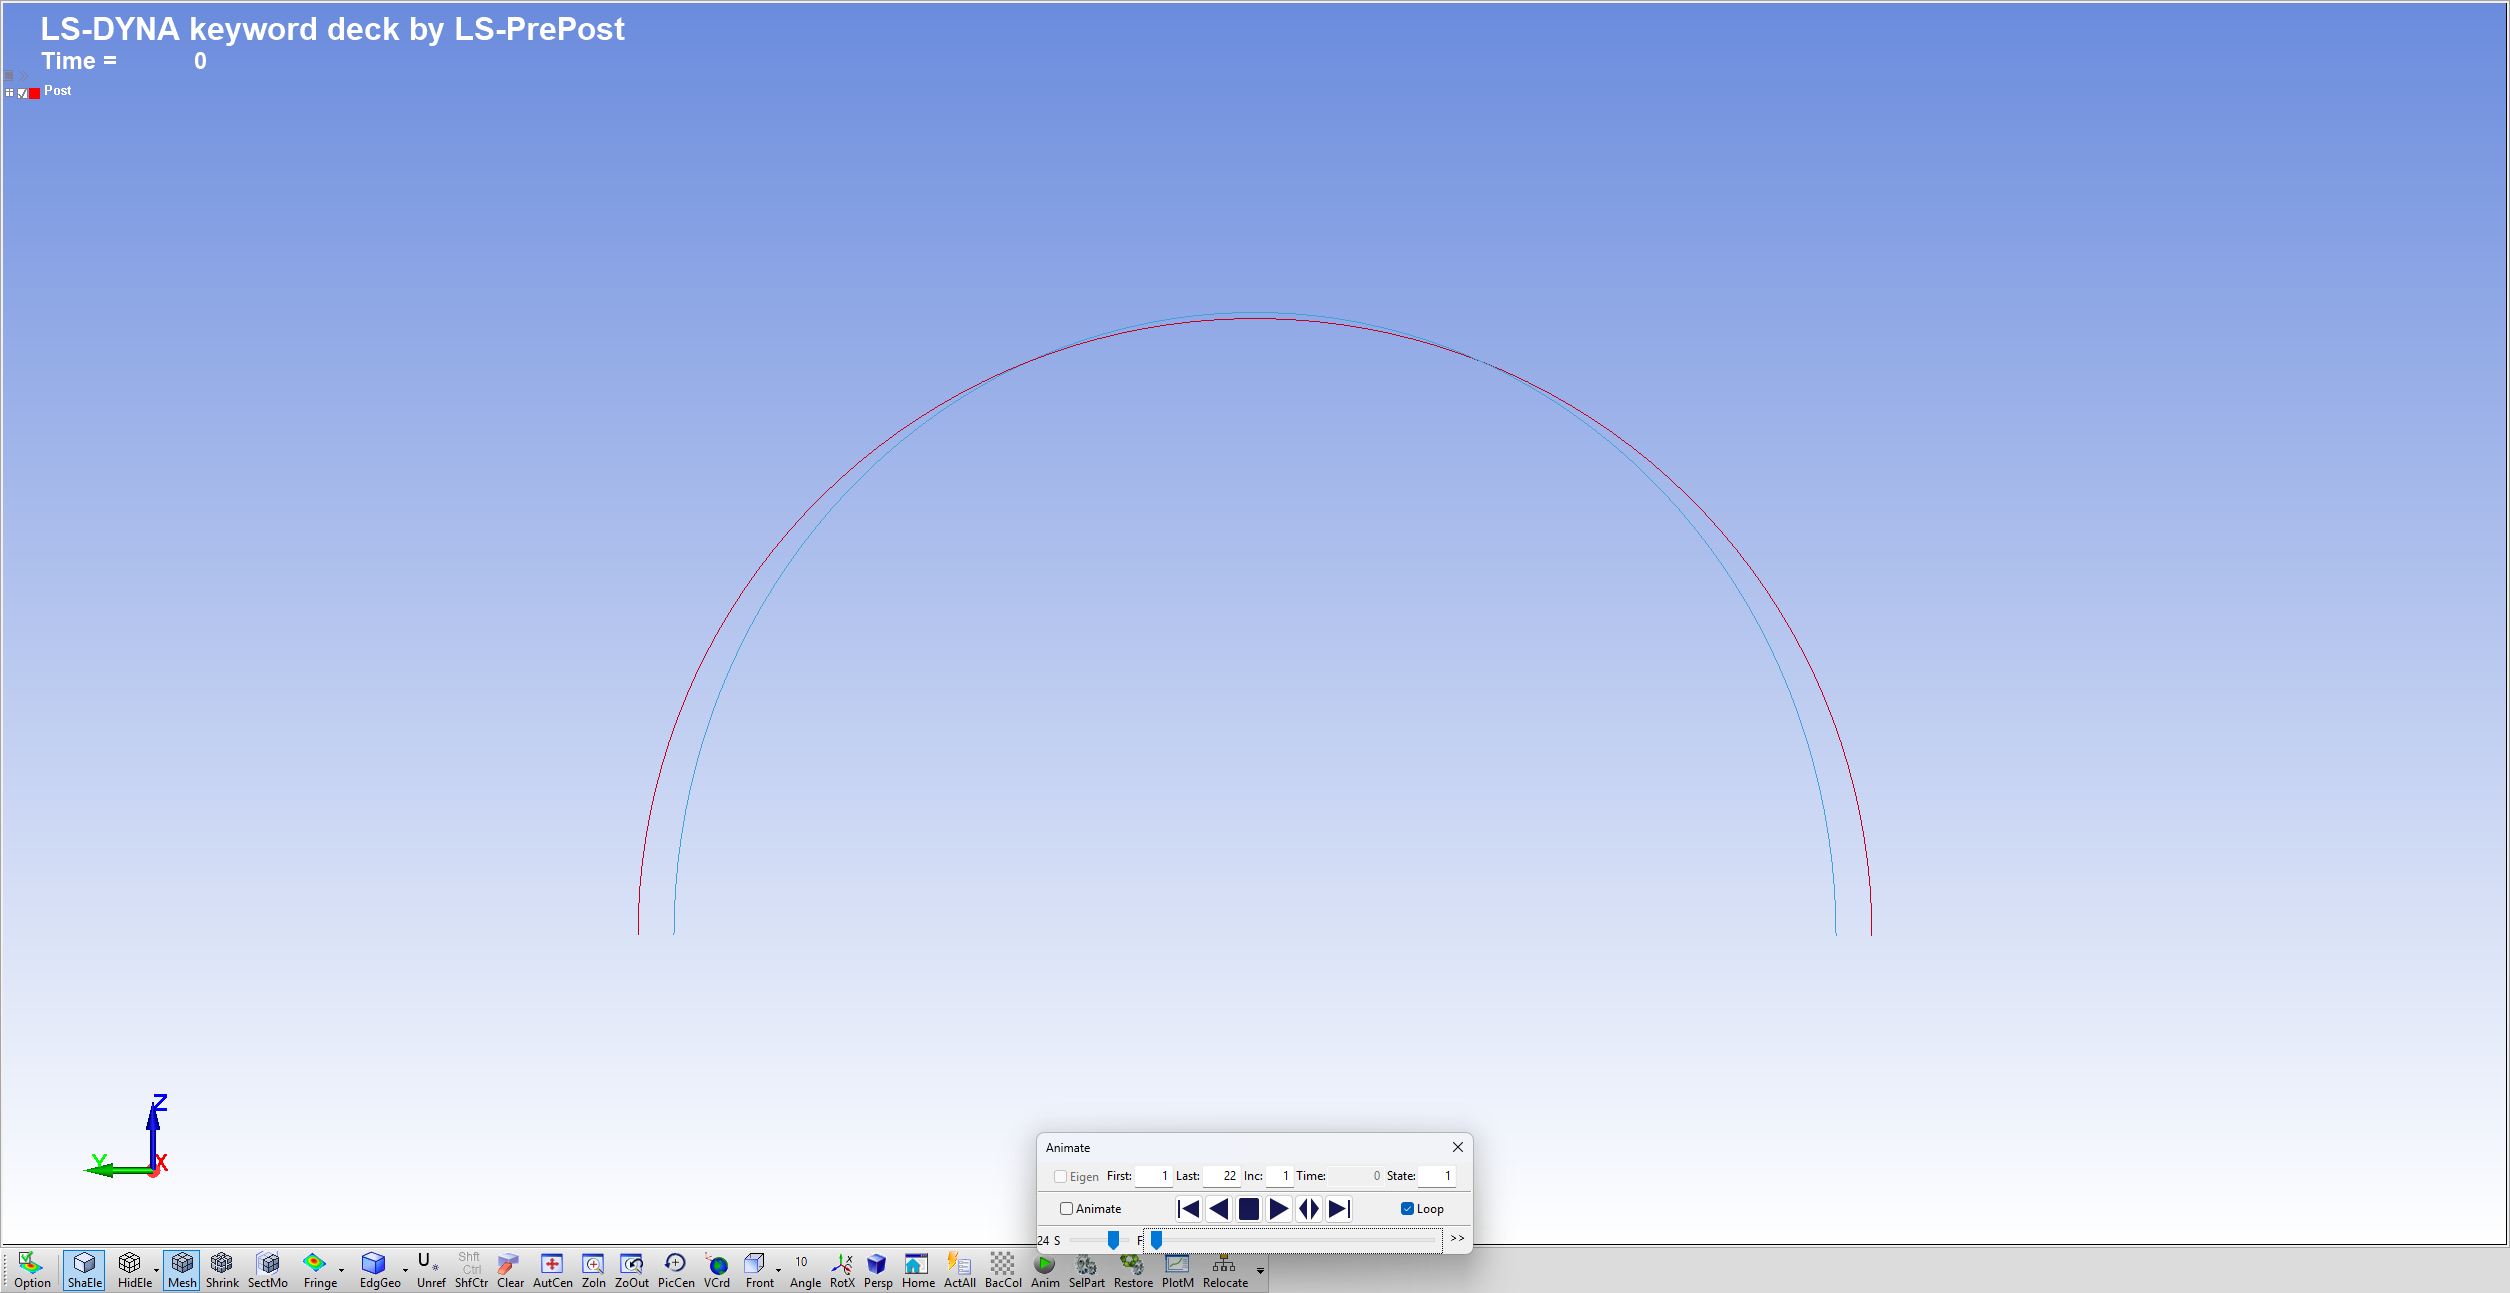Click the Last state input field

click(1221, 1176)
